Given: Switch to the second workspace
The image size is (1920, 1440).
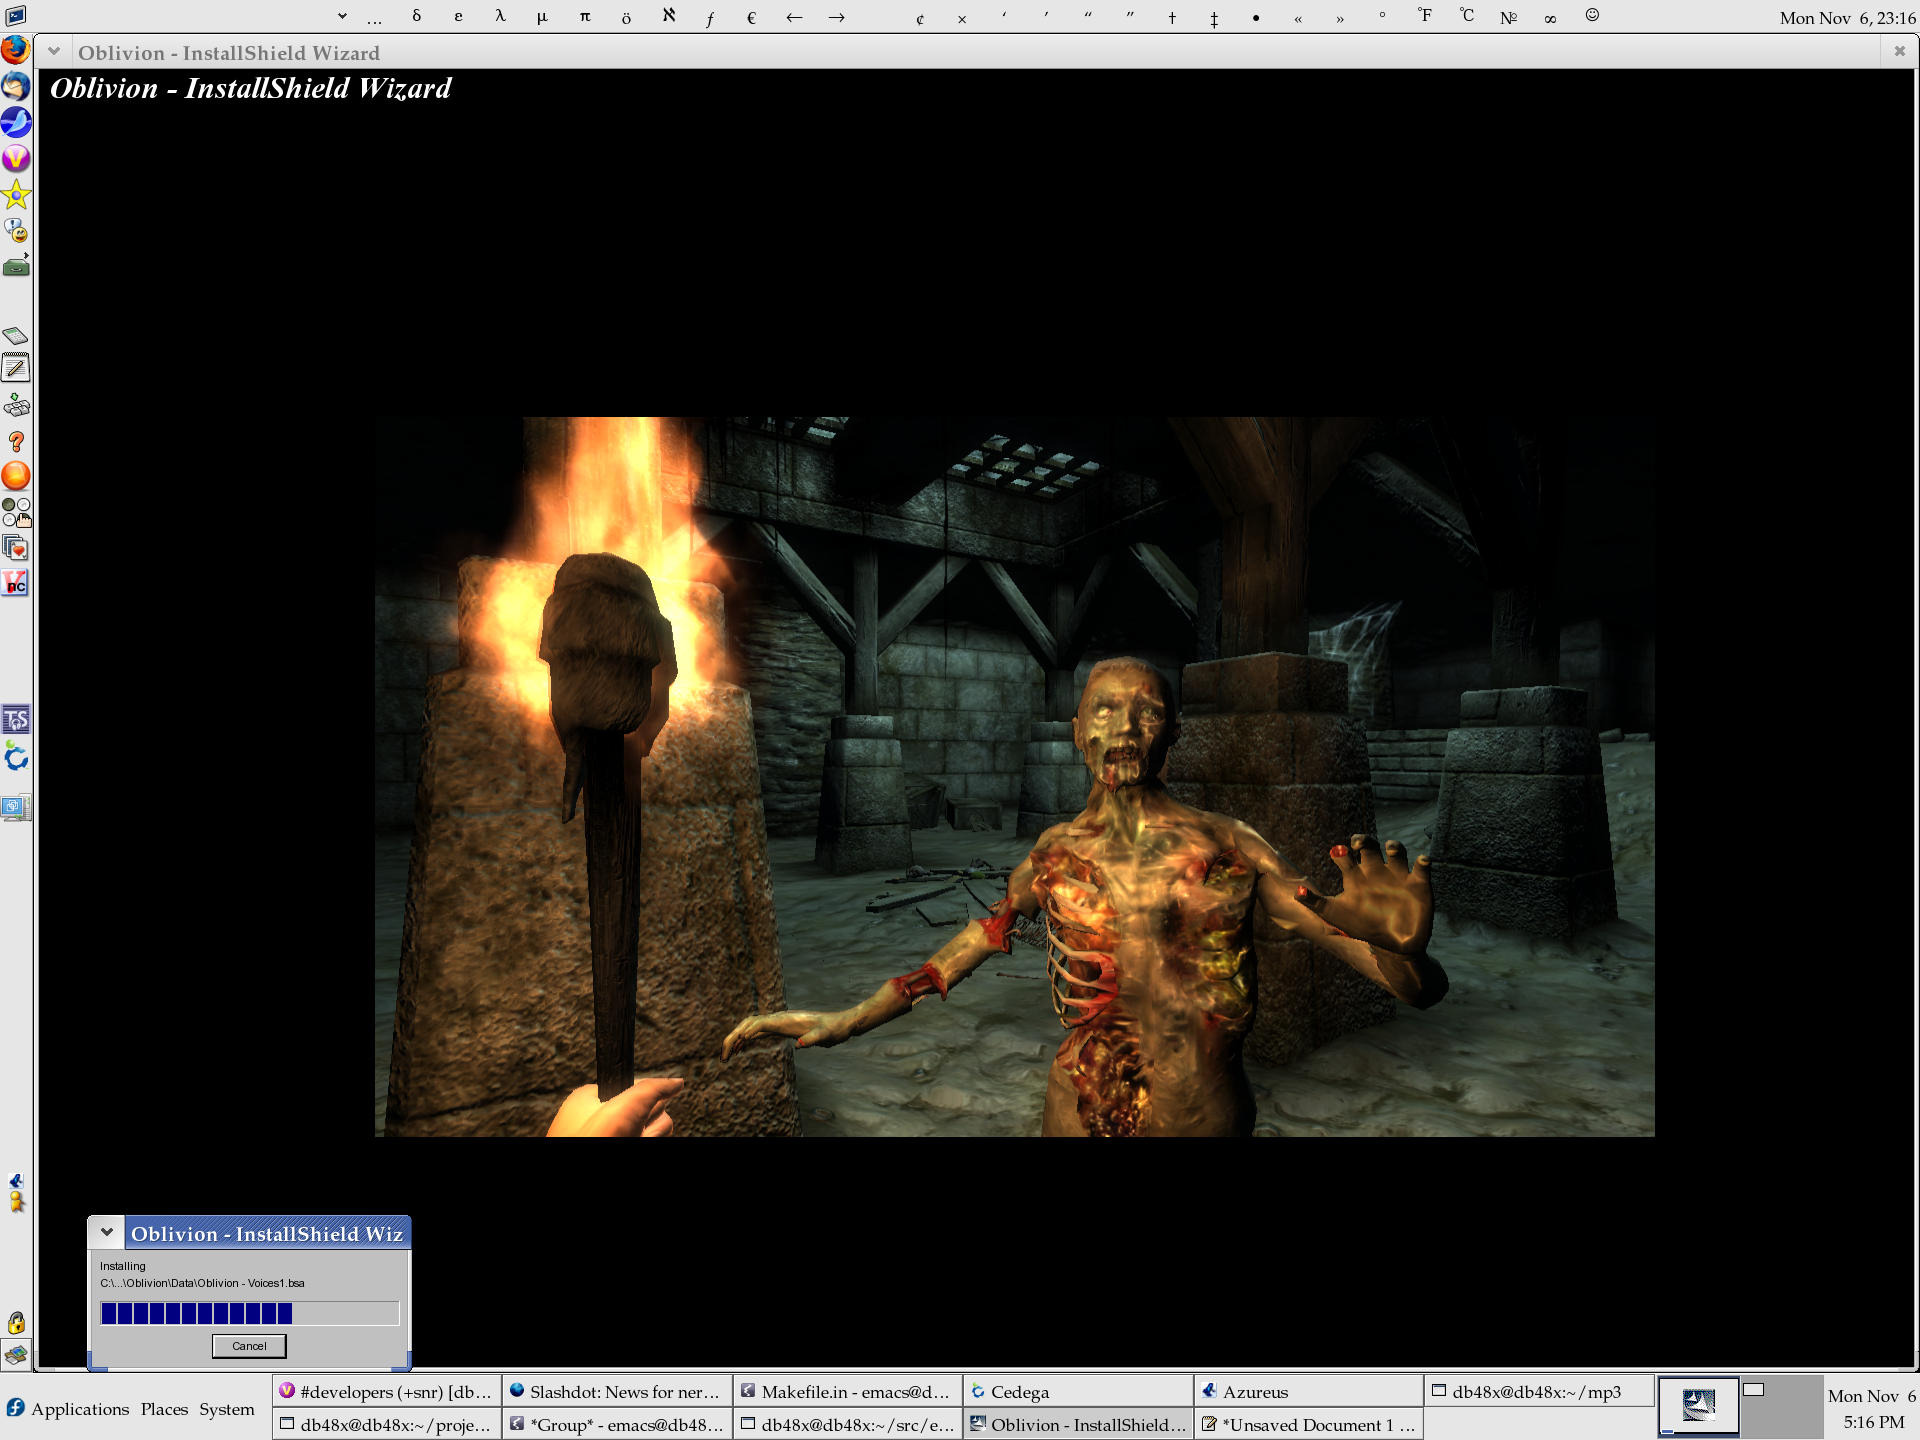Looking at the screenshot, I should (1780, 1407).
